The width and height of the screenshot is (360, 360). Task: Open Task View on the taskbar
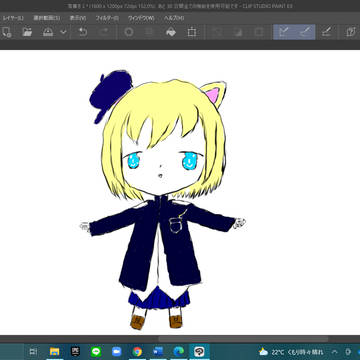[33, 352]
